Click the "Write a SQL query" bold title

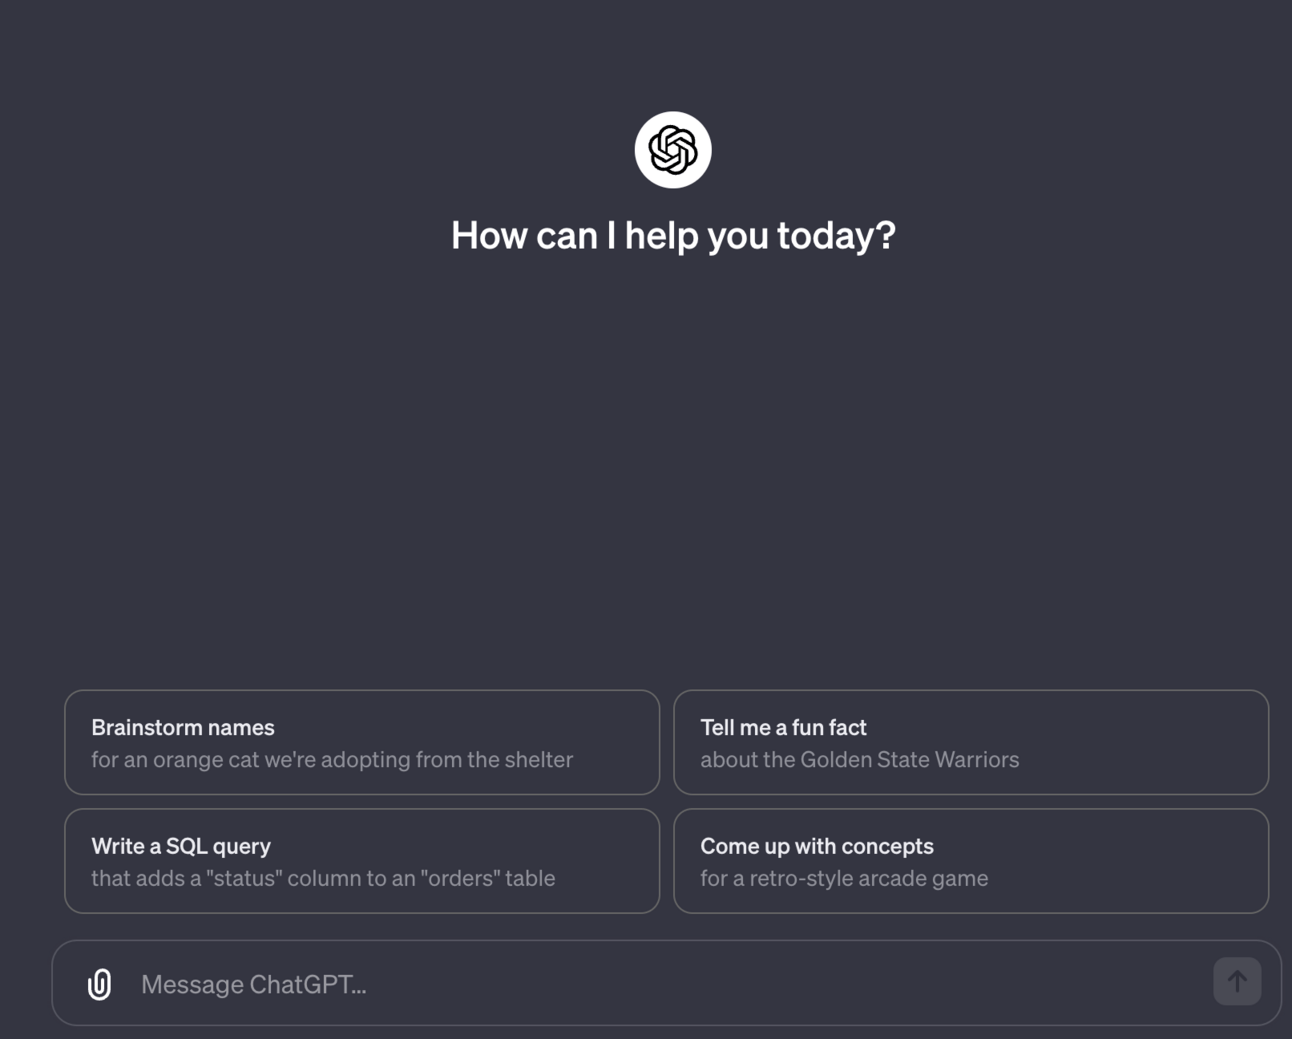[x=181, y=846]
